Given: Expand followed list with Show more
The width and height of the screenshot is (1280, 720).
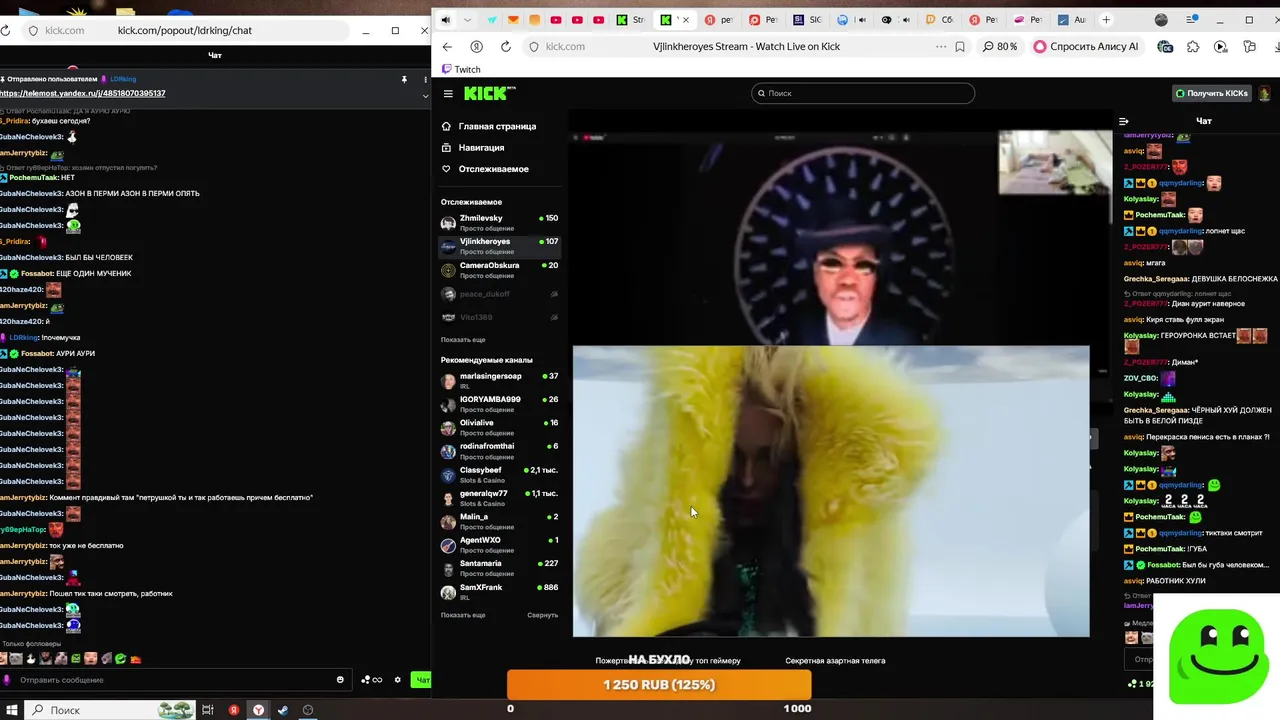Looking at the screenshot, I should coord(463,340).
